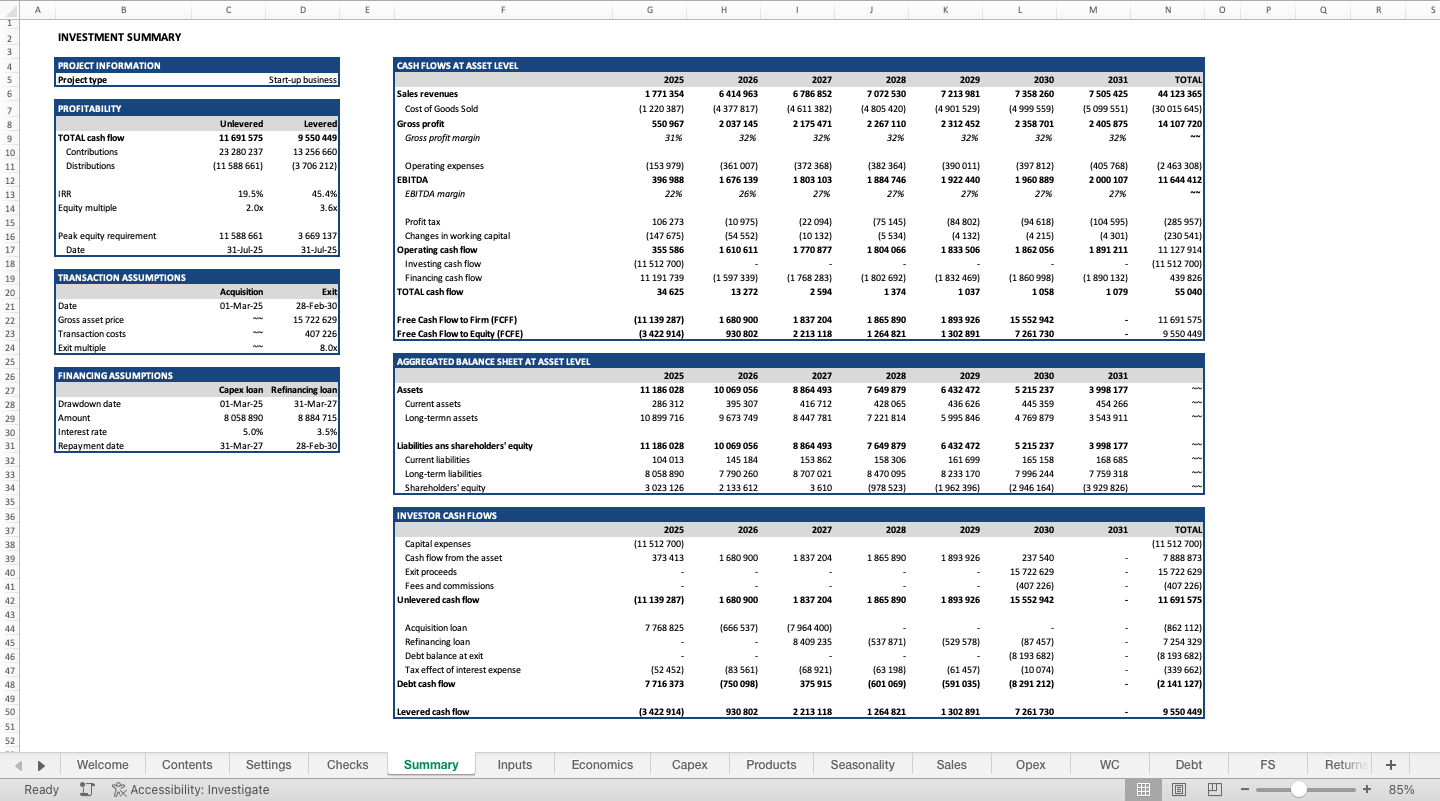This screenshot has height=801, width=1440.
Task: Add a new sheet with the plus button
Action: (1390, 765)
